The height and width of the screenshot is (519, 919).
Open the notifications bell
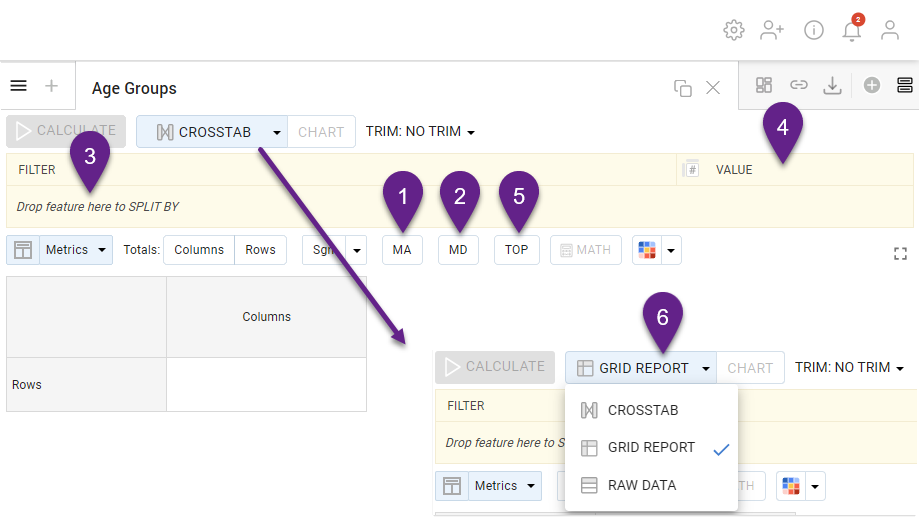tap(852, 30)
